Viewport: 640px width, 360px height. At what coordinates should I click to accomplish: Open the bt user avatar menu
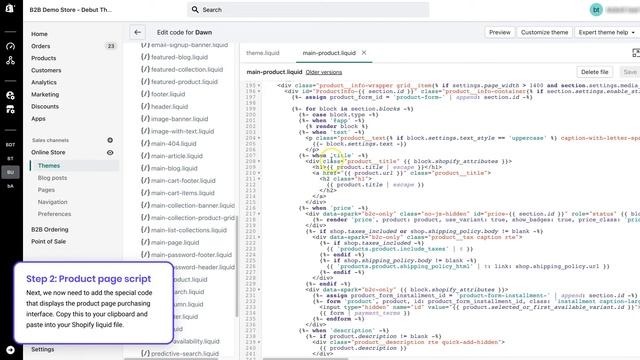point(596,10)
